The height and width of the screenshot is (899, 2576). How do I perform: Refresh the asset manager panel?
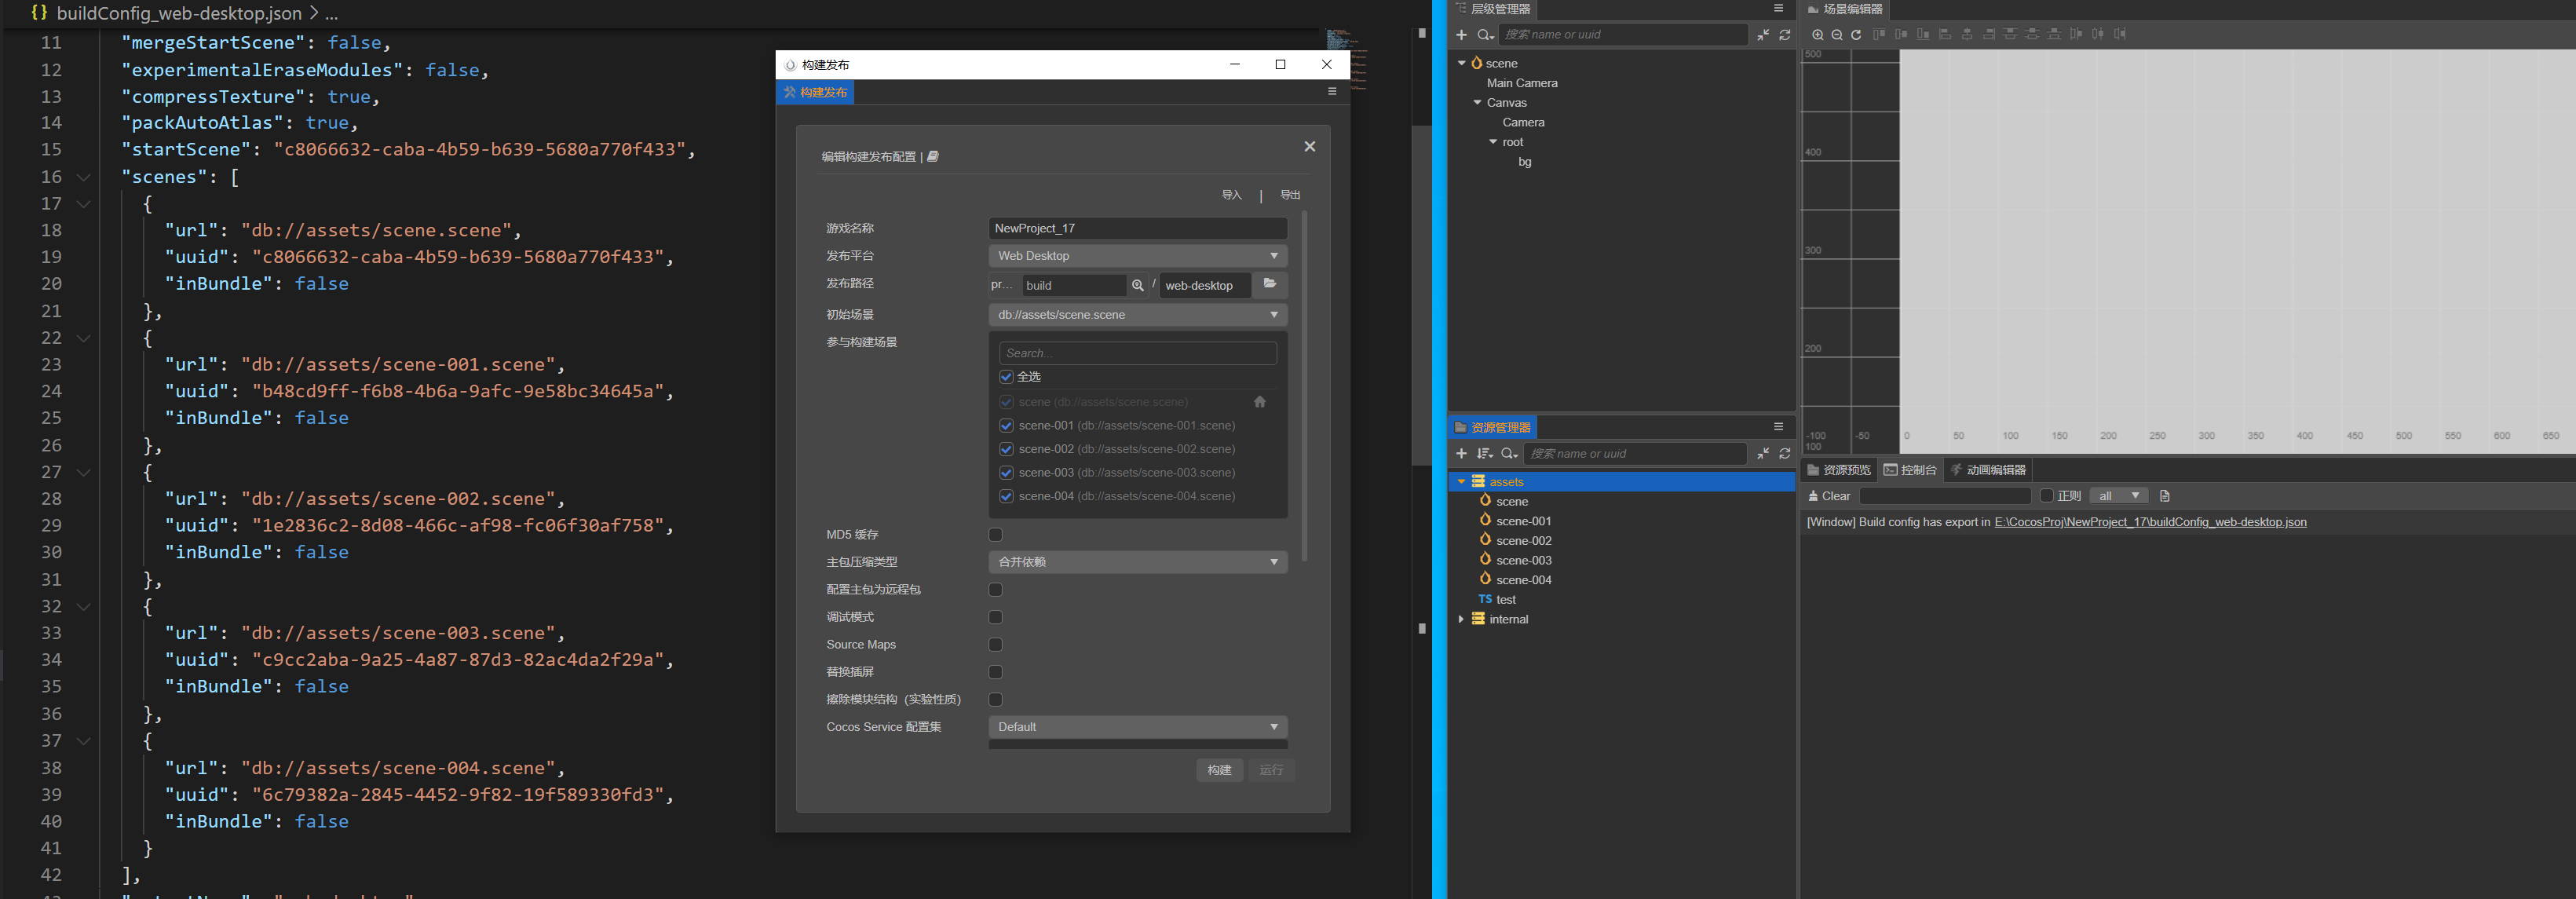click(1785, 454)
